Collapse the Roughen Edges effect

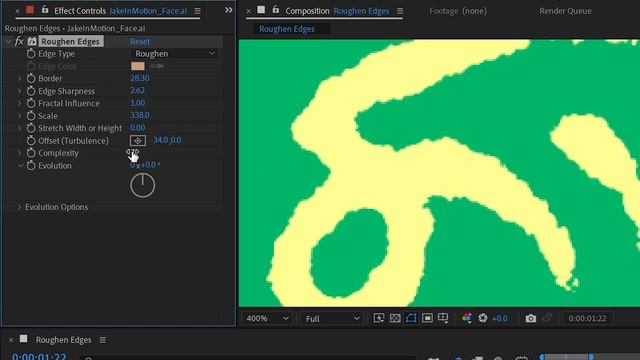pos(8,41)
